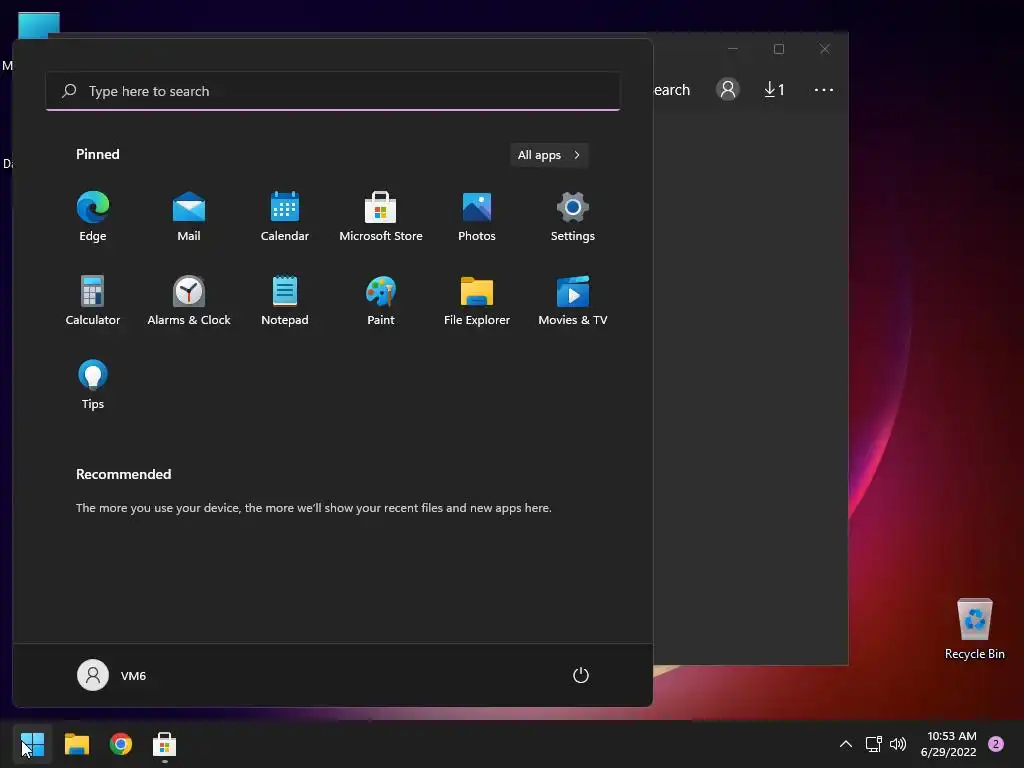Click the power button in Start menu
Screen dimensions: 1024x768
581,675
